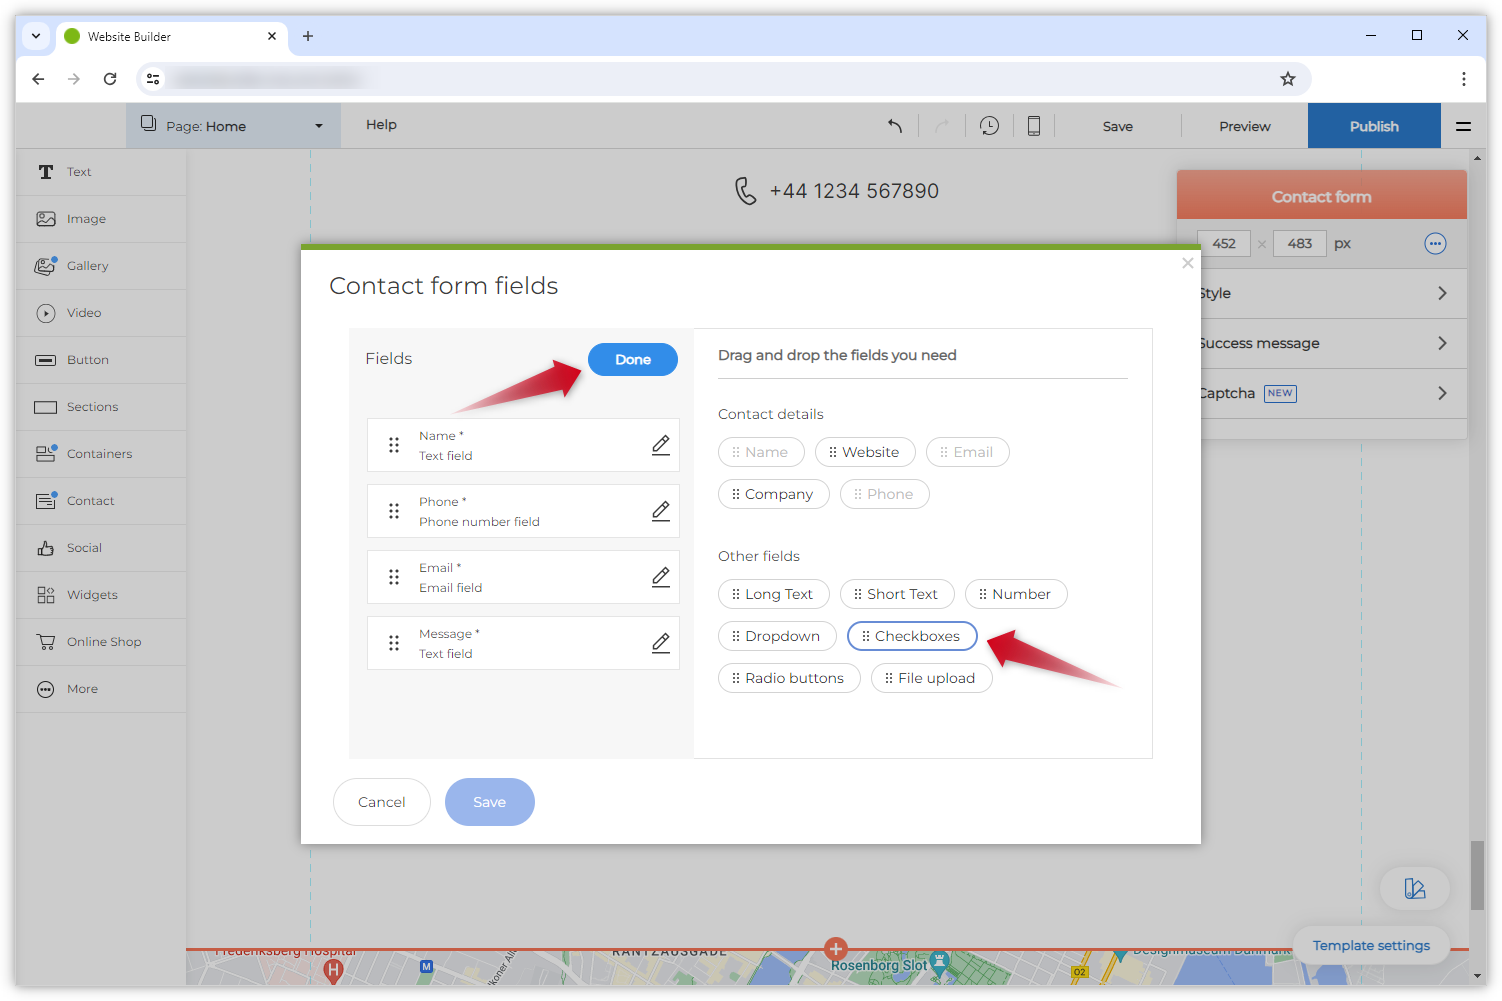The width and height of the screenshot is (1502, 1001).
Task: Switch to mobile view with the phone icon
Action: pyautogui.click(x=1034, y=125)
